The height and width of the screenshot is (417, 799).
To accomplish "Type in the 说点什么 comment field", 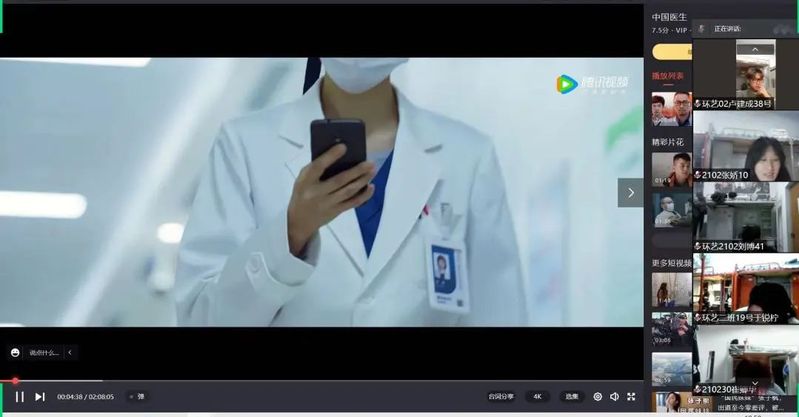I will pos(44,352).
